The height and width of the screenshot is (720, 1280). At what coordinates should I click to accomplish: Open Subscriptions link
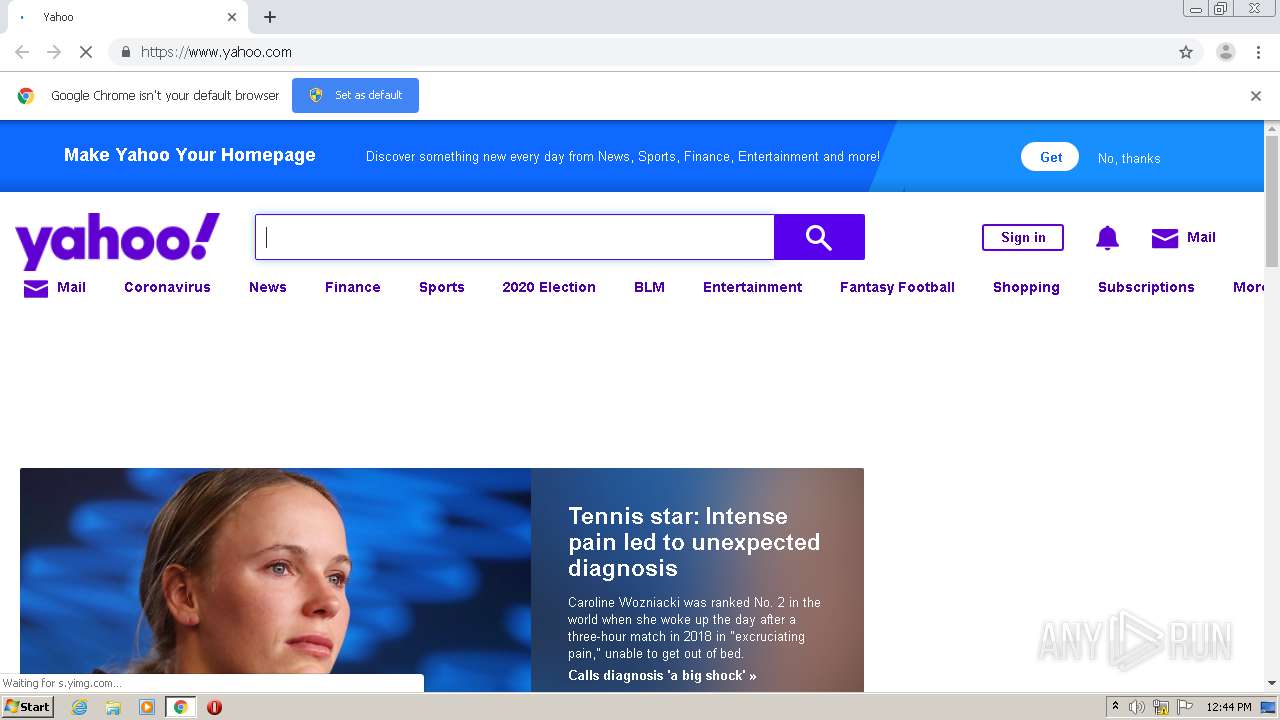(1146, 287)
